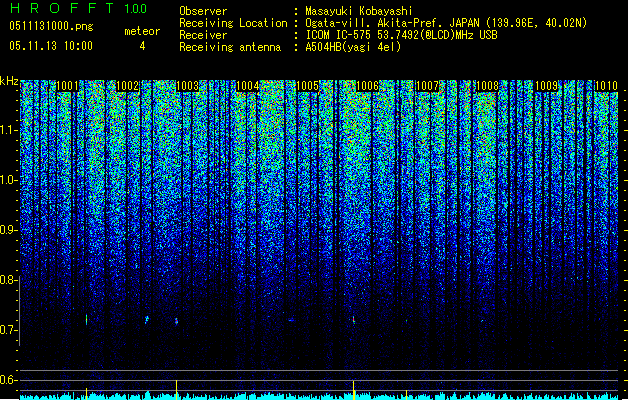Click the 0.7 kHz axis tick label
The width and height of the screenshot is (629, 400).
click(9, 330)
